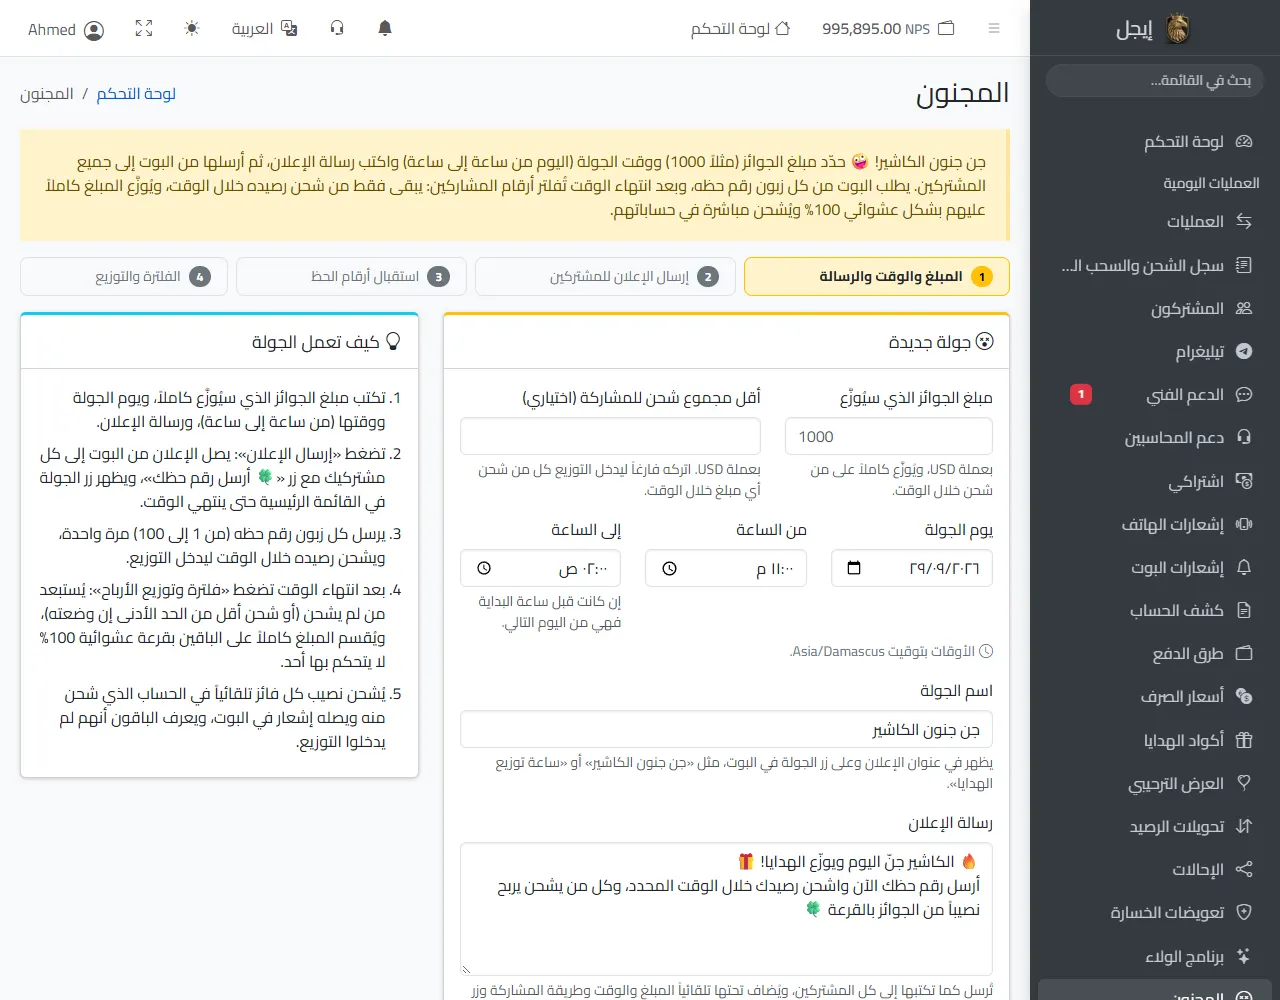
Task: Open the Ahmed user profile menu
Action: point(66,30)
